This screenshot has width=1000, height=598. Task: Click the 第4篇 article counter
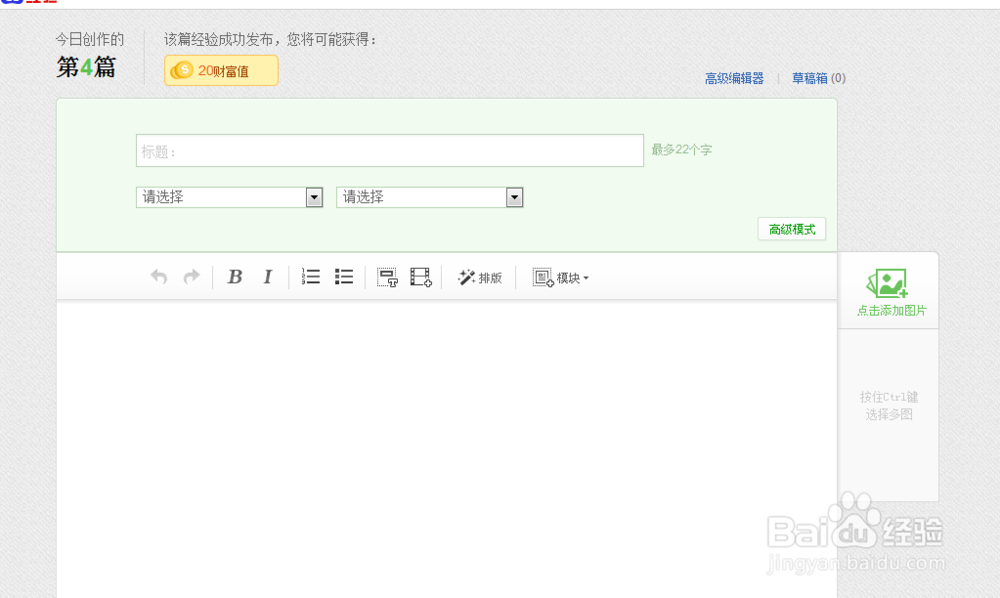coord(86,67)
